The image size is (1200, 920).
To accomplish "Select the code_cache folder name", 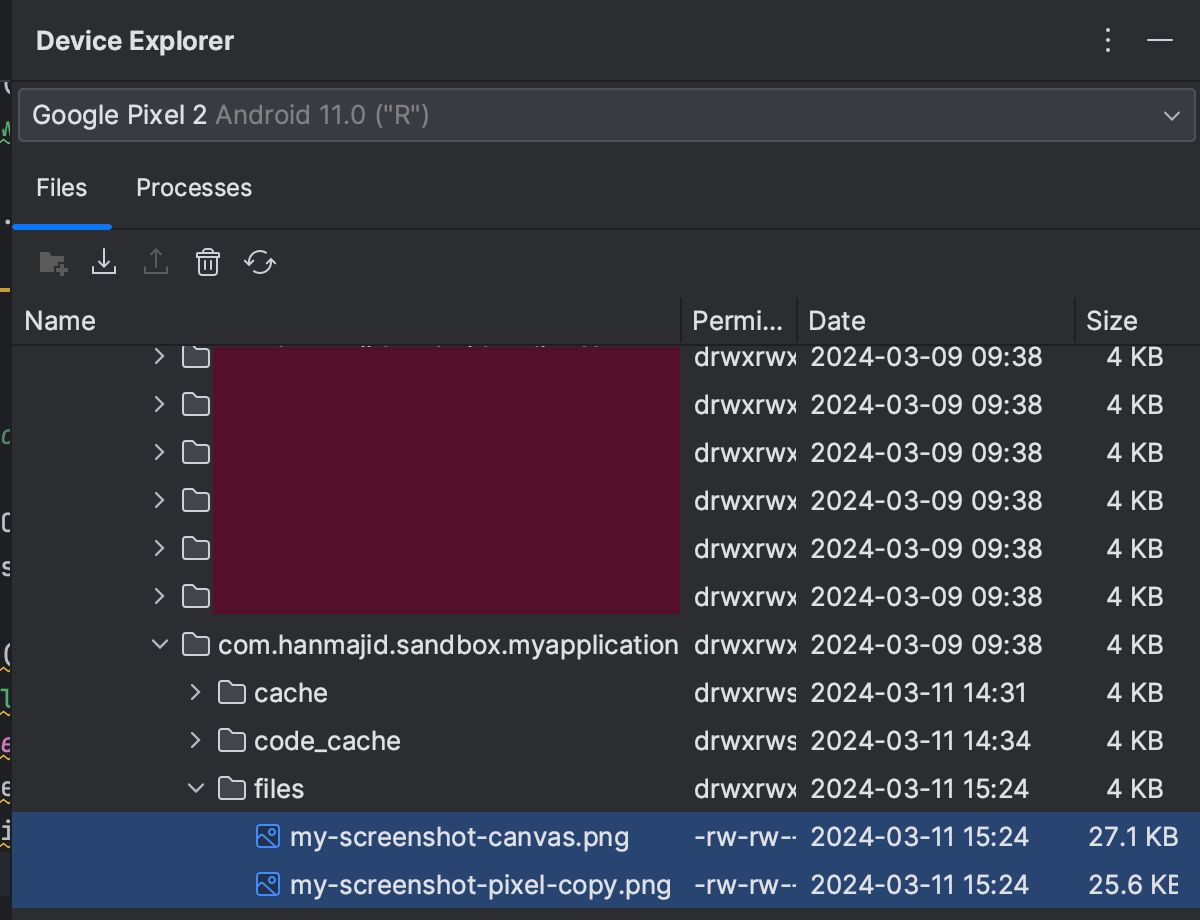I will [x=327, y=740].
